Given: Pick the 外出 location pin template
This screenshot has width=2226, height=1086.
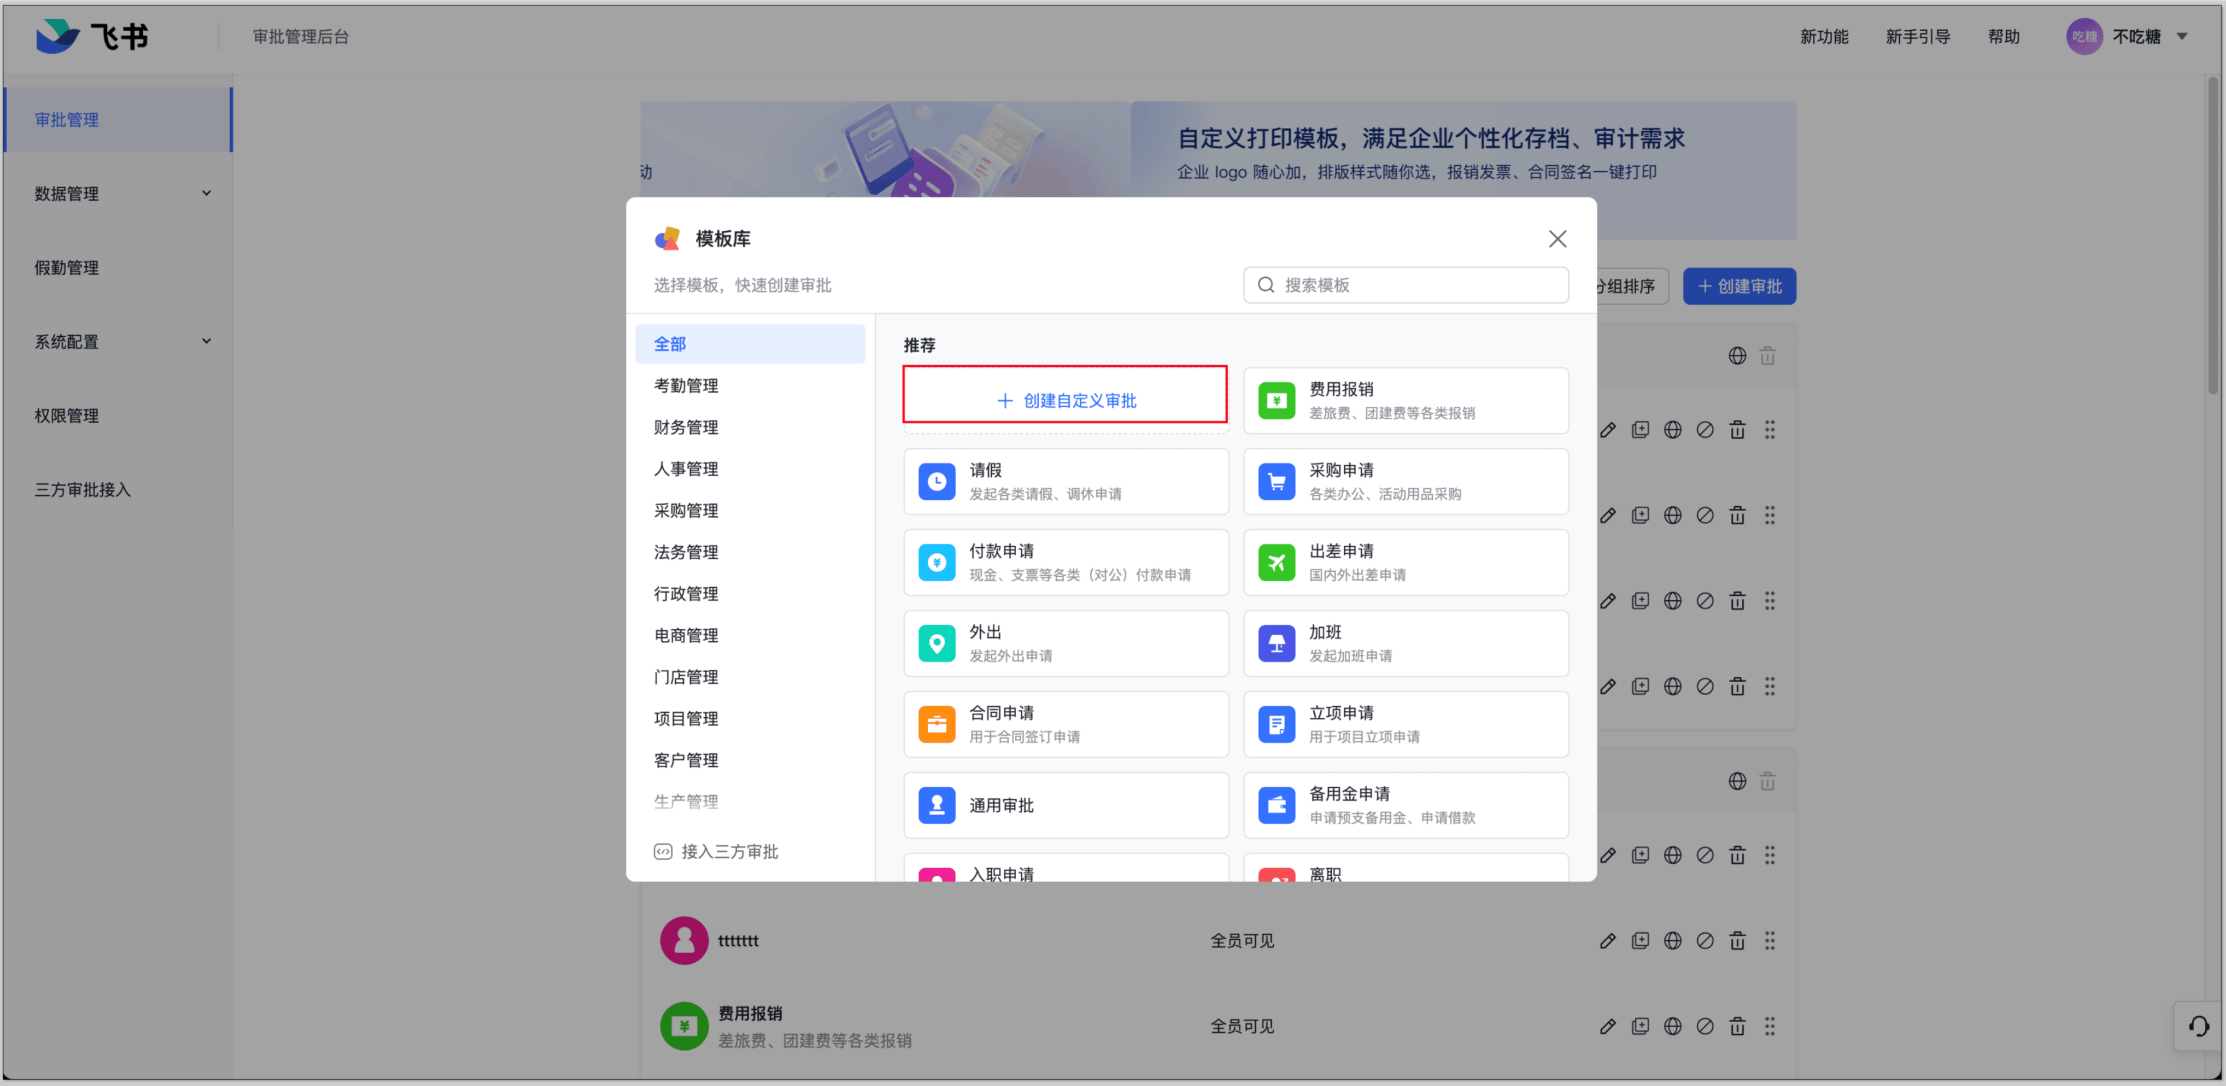Looking at the screenshot, I should [937, 644].
